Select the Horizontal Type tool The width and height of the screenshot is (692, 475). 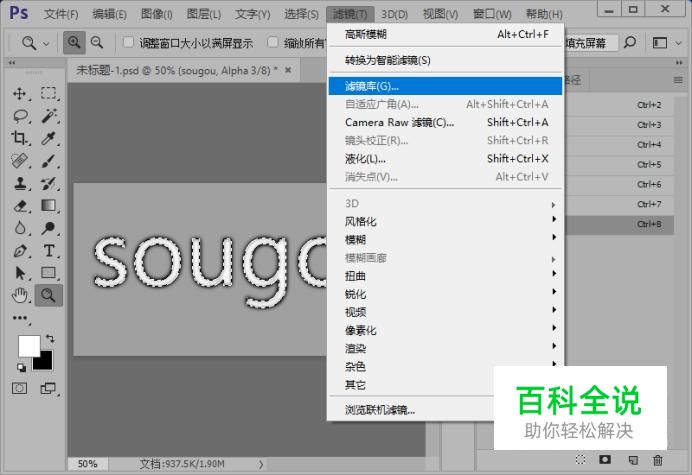point(49,251)
